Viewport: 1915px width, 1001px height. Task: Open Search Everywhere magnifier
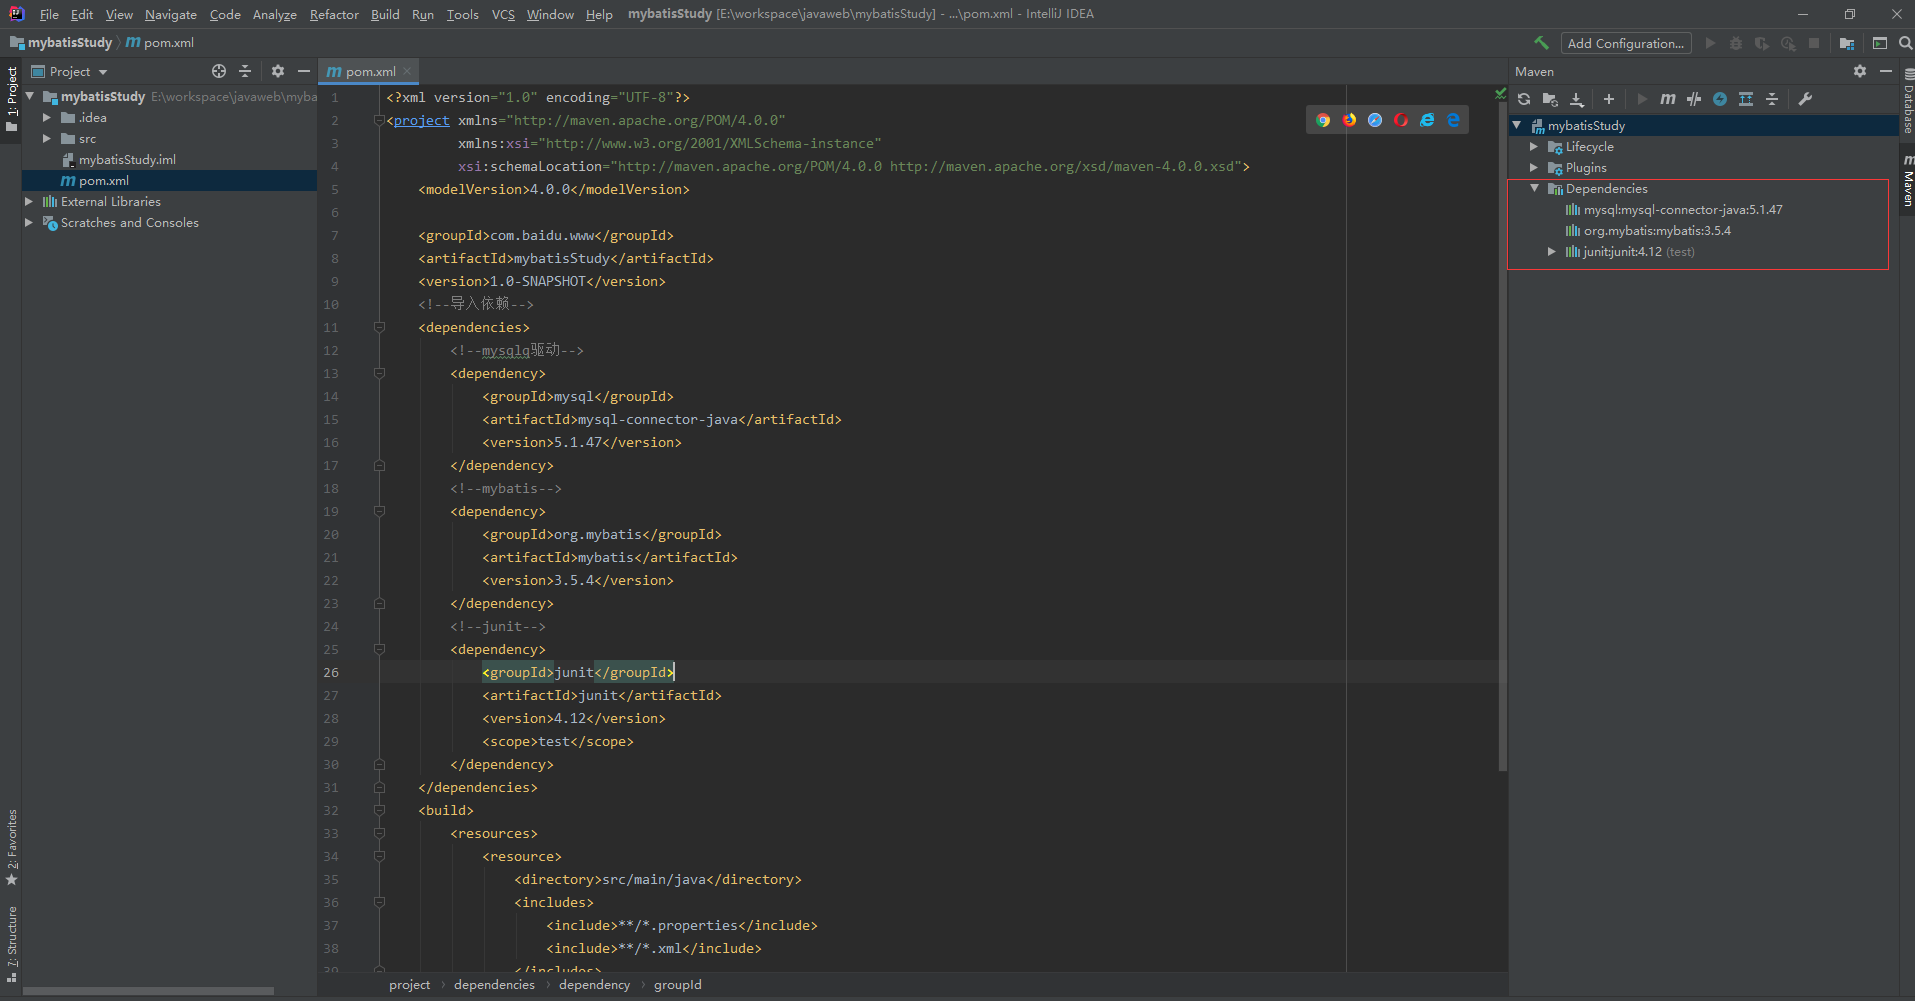[x=1905, y=43]
